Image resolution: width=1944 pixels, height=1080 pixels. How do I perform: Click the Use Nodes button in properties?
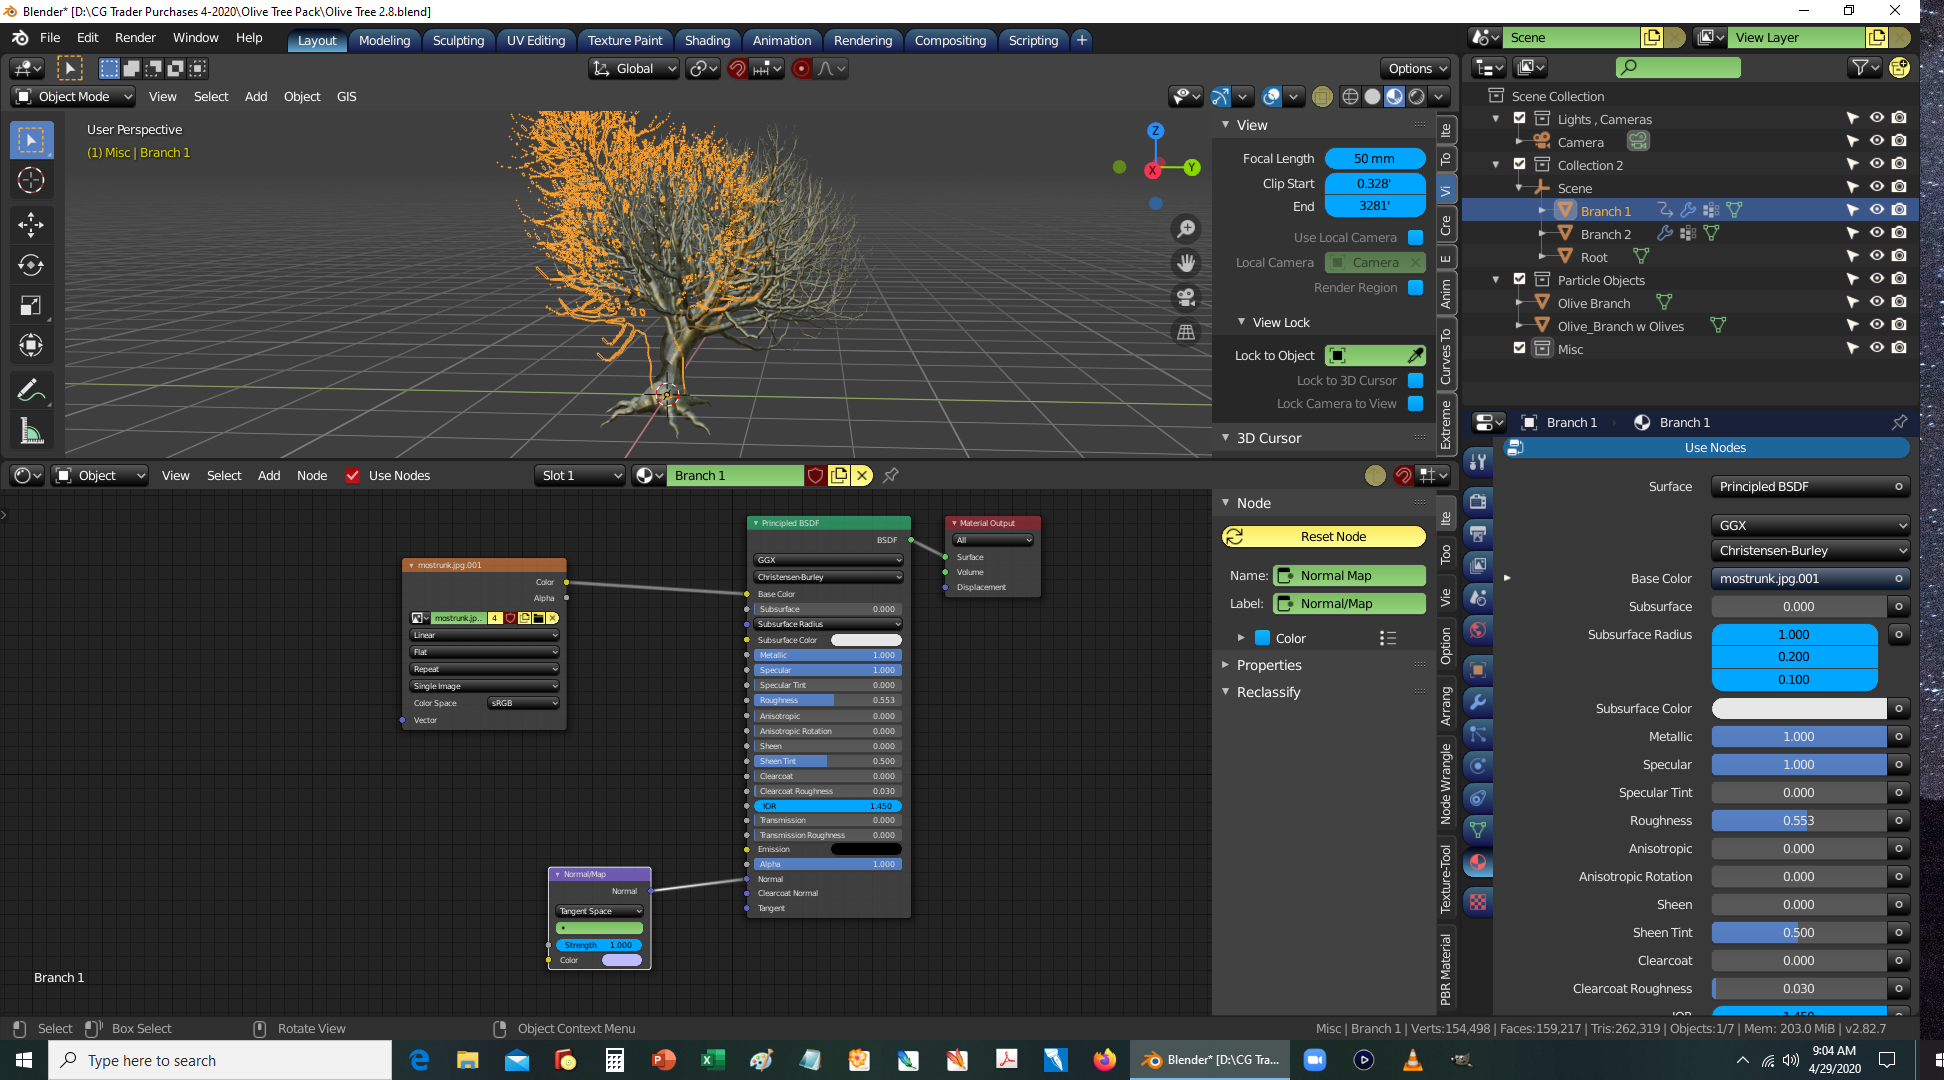tap(1714, 447)
